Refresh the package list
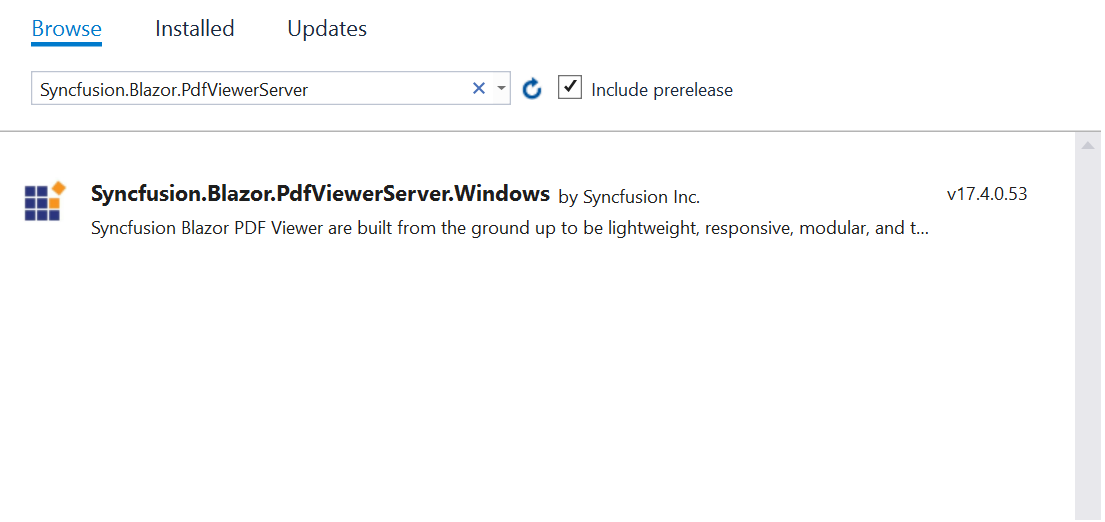 pyautogui.click(x=532, y=89)
